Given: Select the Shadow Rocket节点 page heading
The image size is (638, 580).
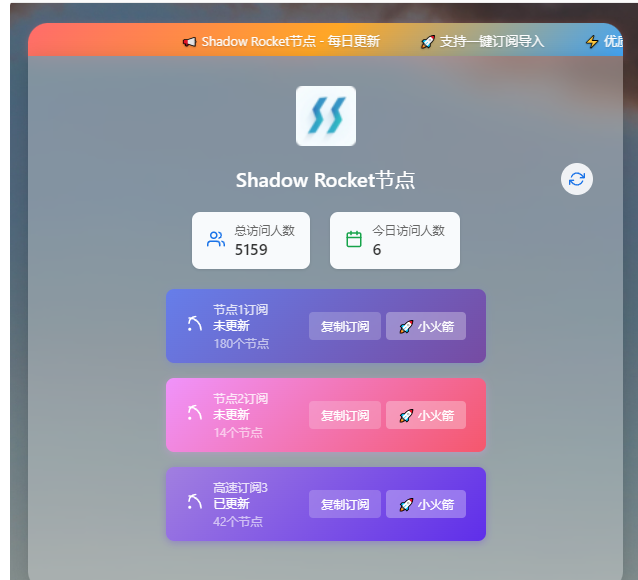Looking at the screenshot, I should click(325, 180).
